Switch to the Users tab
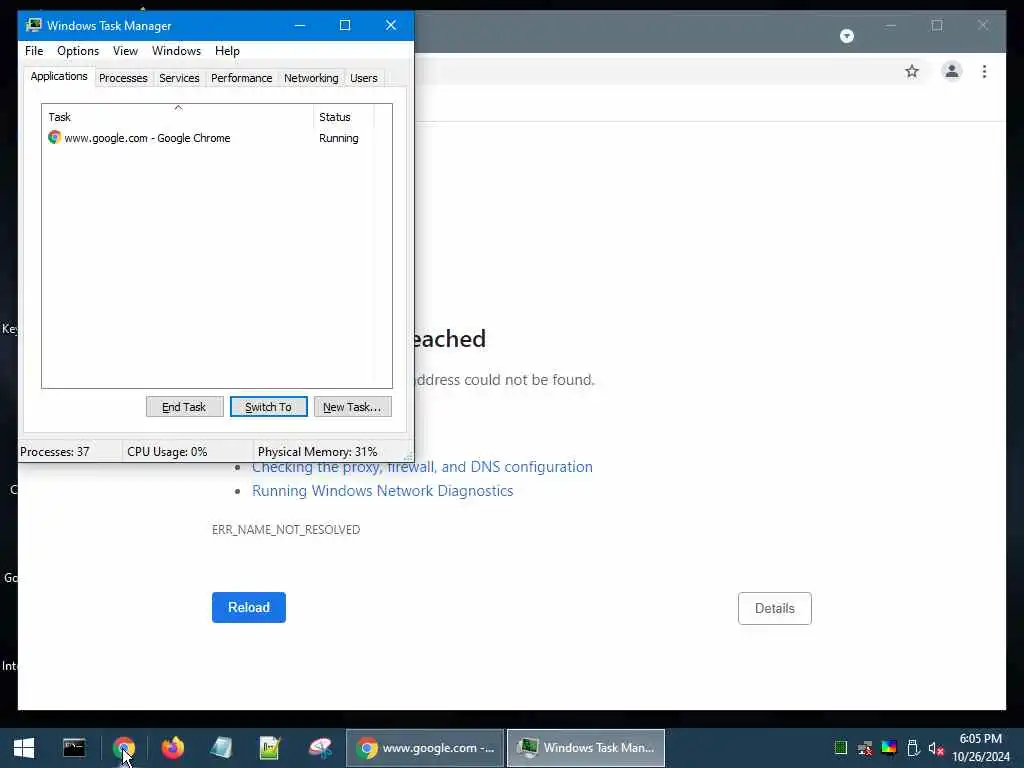The width and height of the screenshot is (1024, 768). point(364,78)
